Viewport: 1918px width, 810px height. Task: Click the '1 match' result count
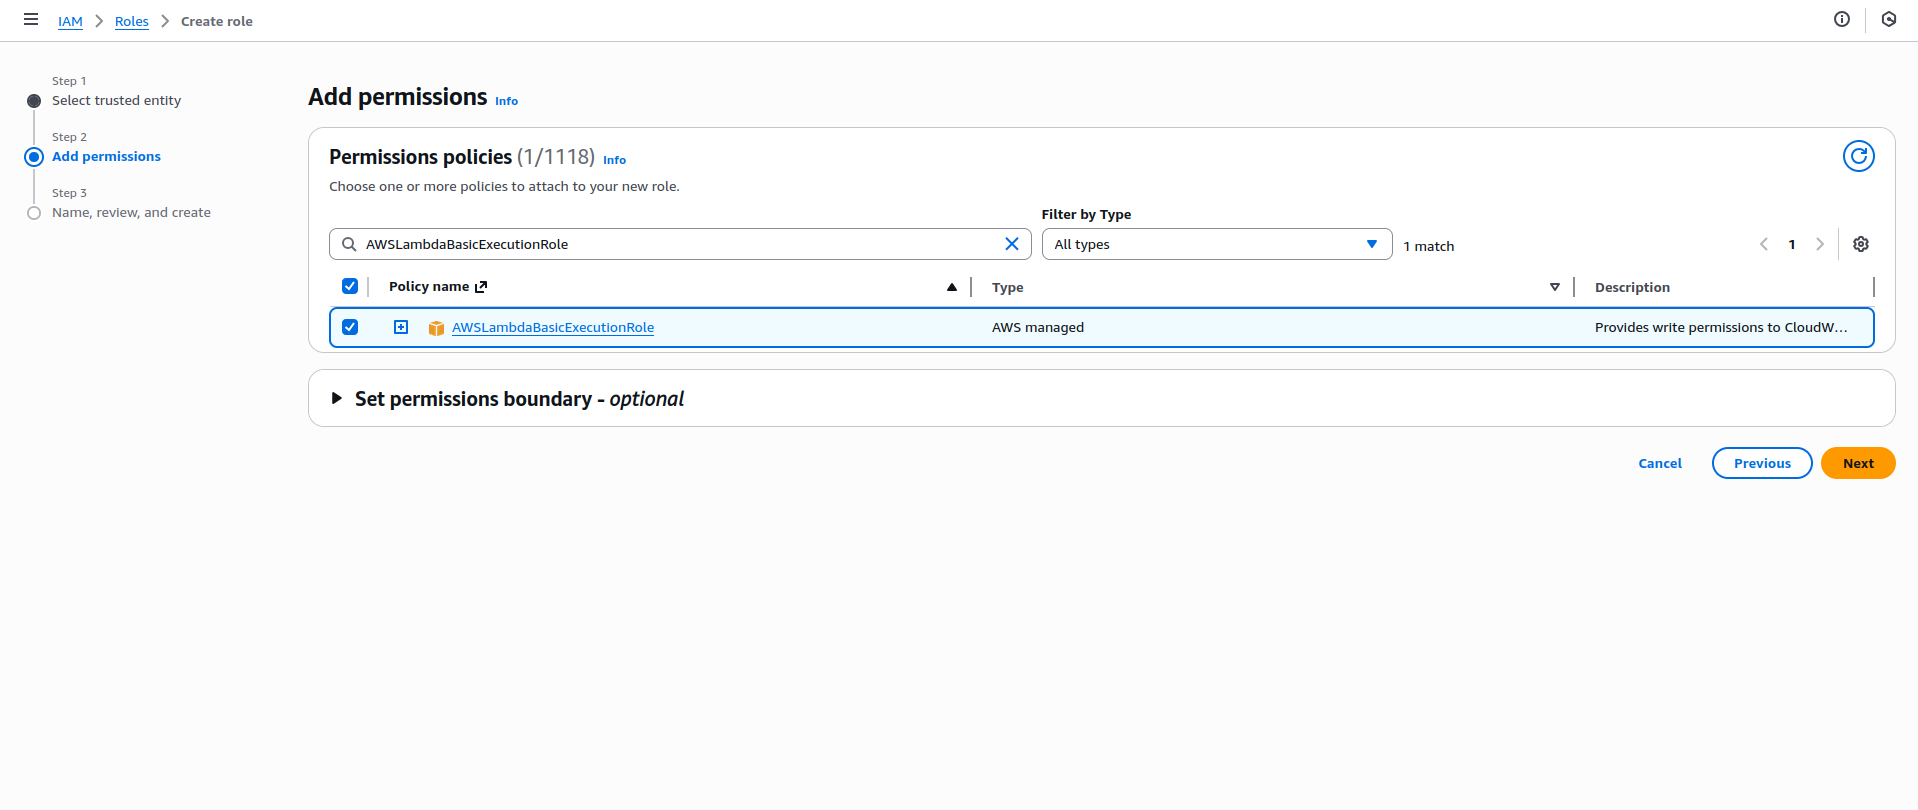click(1429, 246)
